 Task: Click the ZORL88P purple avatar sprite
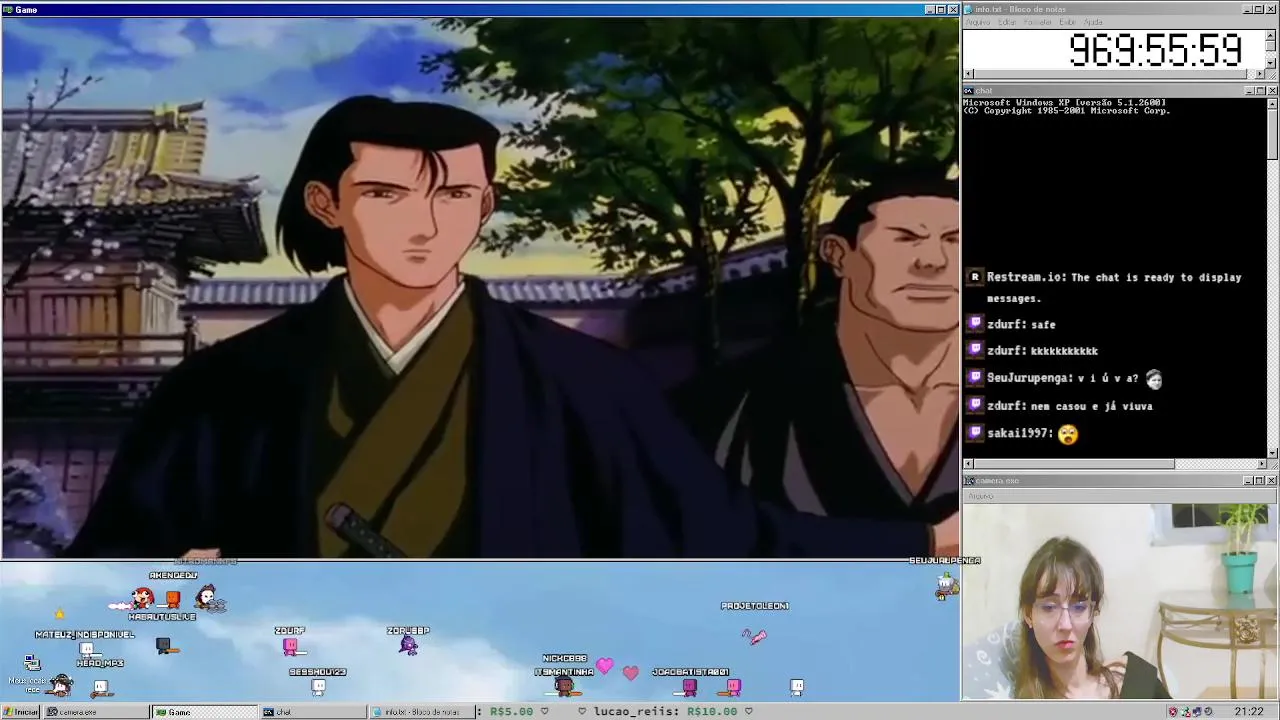pos(407,646)
